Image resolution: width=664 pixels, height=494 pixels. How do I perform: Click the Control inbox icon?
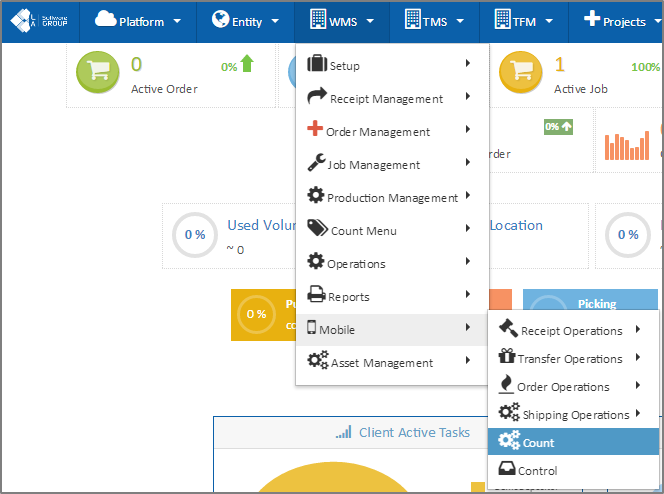tap(506, 468)
